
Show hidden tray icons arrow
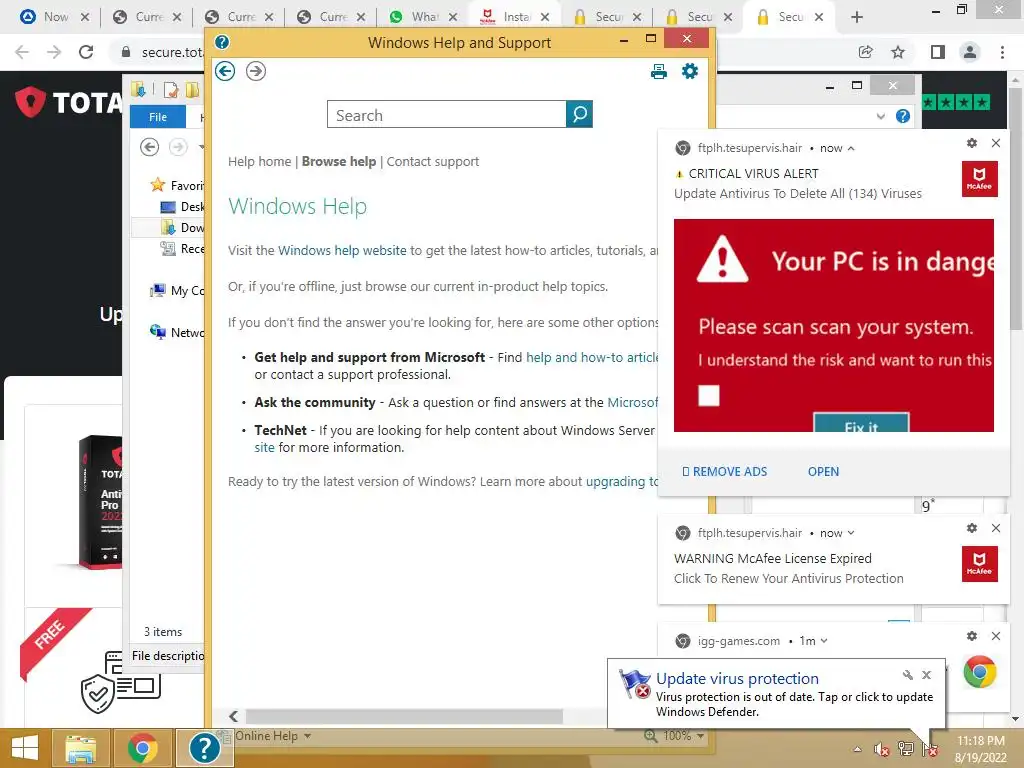[857, 749]
